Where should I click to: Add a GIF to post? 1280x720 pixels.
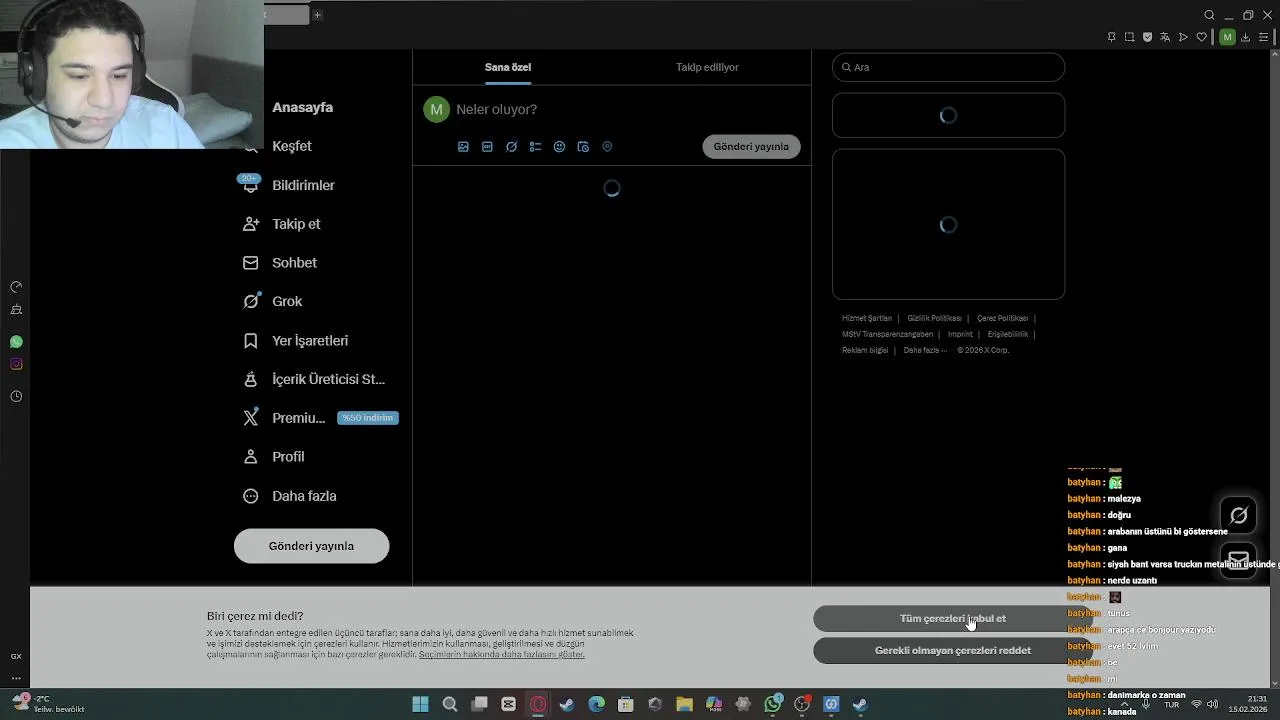click(487, 146)
